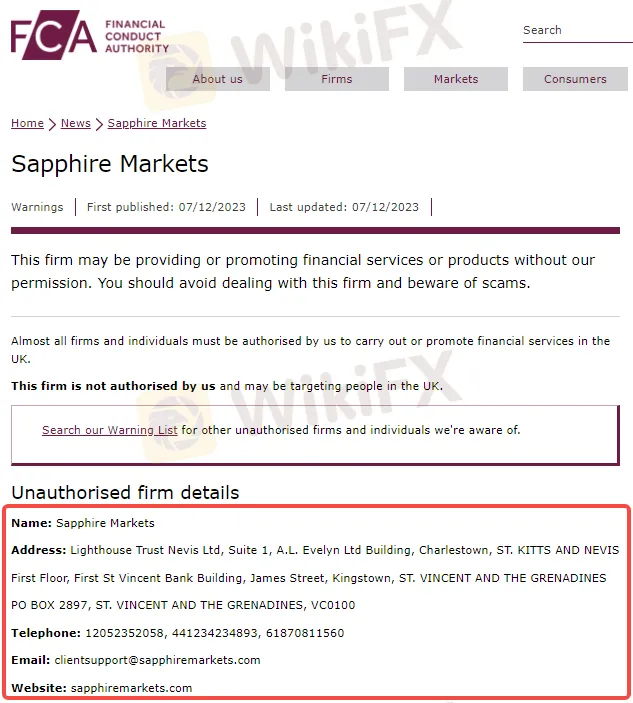The width and height of the screenshot is (633, 703).
Task: Go to the Consumers section
Action: (575, 79)
